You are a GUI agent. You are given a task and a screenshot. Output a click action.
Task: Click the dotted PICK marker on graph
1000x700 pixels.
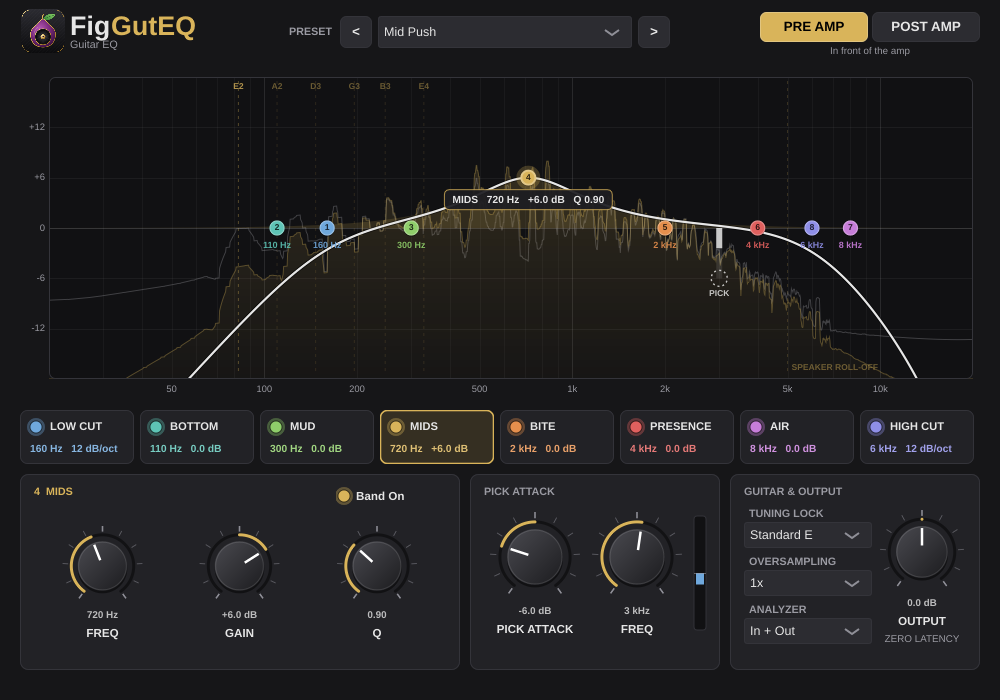coord(719,278)
